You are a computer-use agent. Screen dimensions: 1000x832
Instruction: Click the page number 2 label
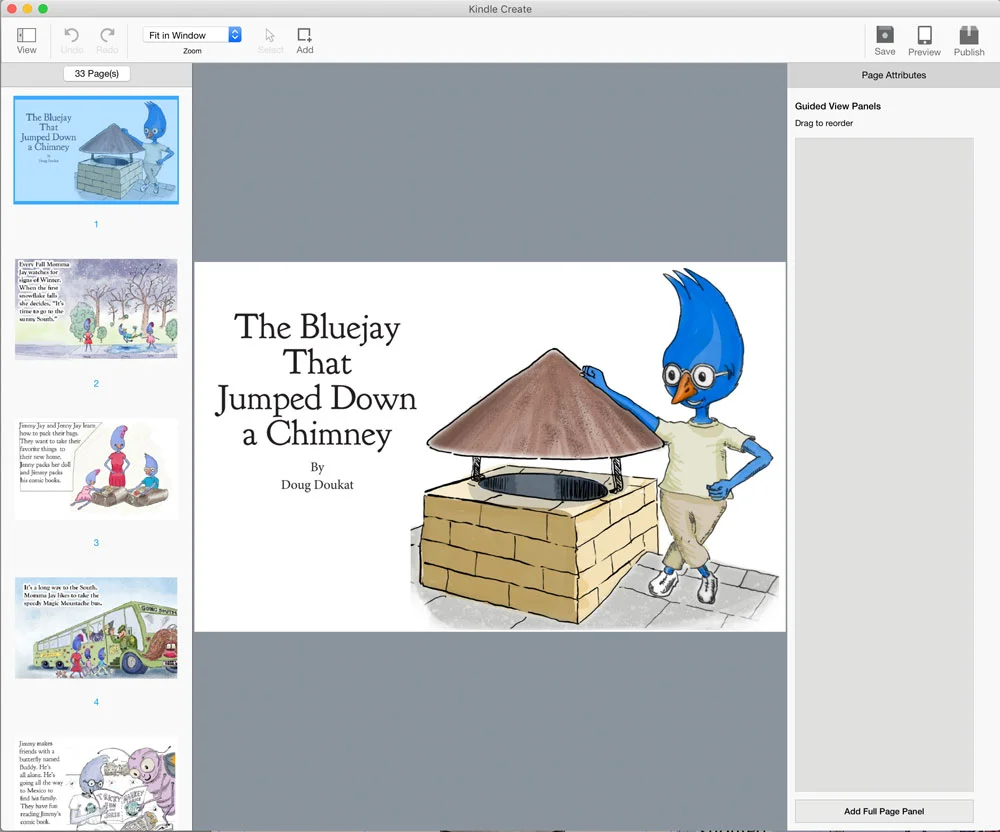coord(96,384)
